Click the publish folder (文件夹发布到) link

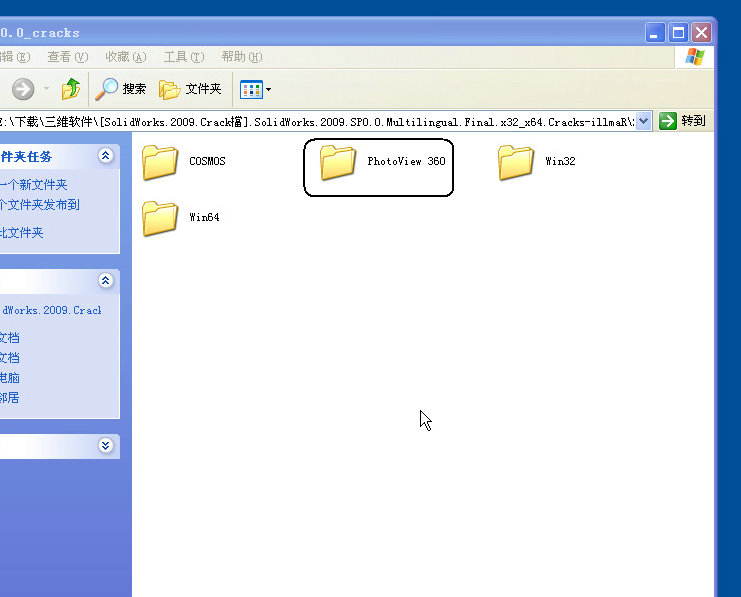point(40,205)
